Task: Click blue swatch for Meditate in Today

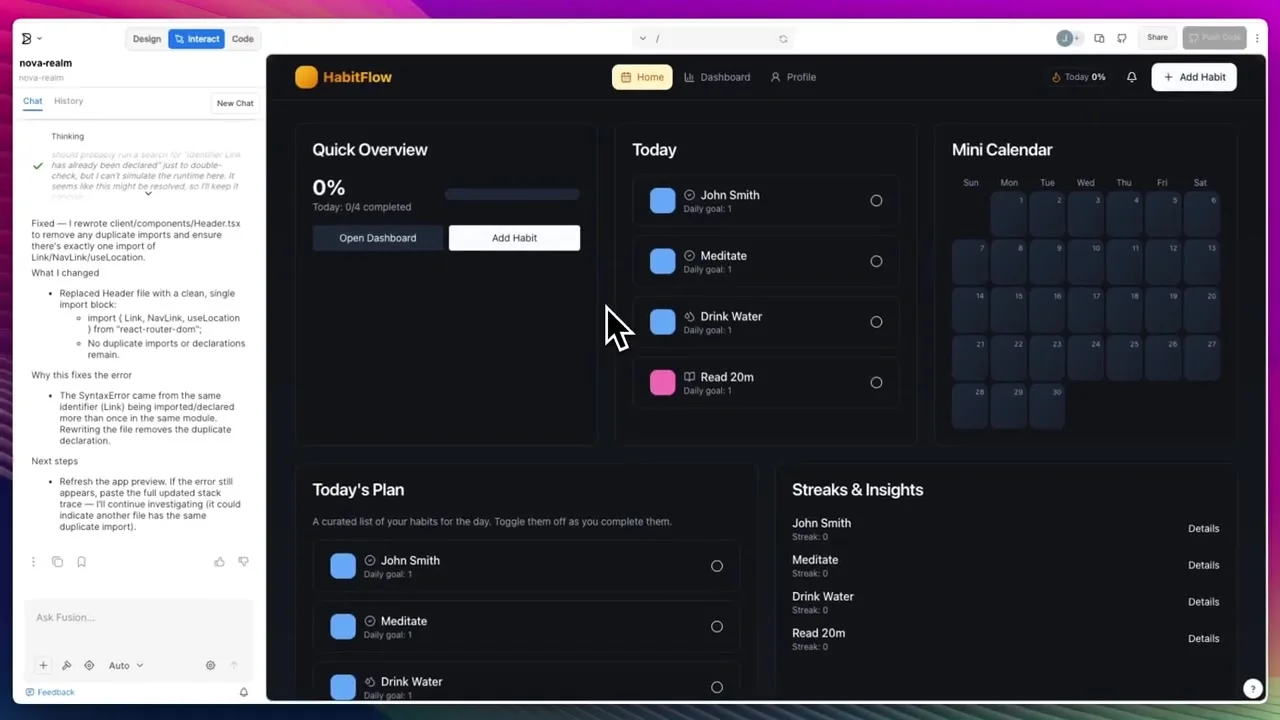Action: pyautogui.click(x=662, y=261)
